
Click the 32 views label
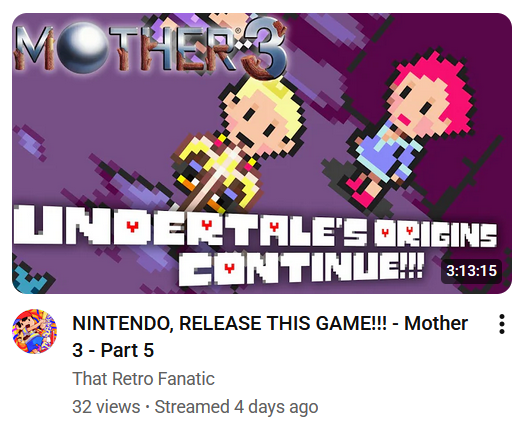(x=106, y=407)
